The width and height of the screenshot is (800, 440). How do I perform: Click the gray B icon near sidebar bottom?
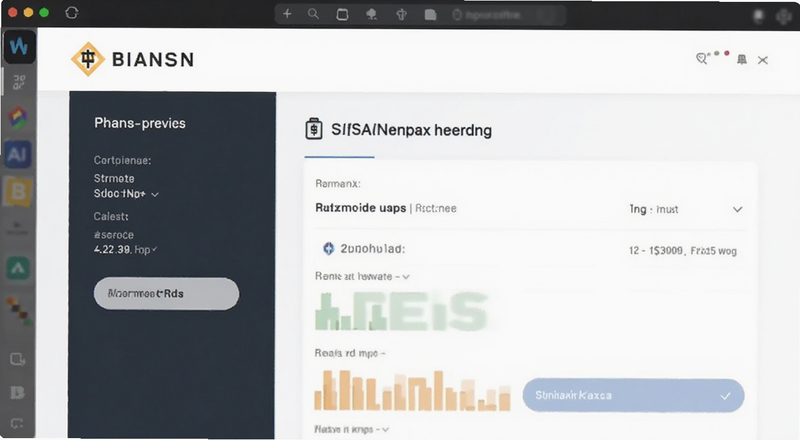coord(17,392)
